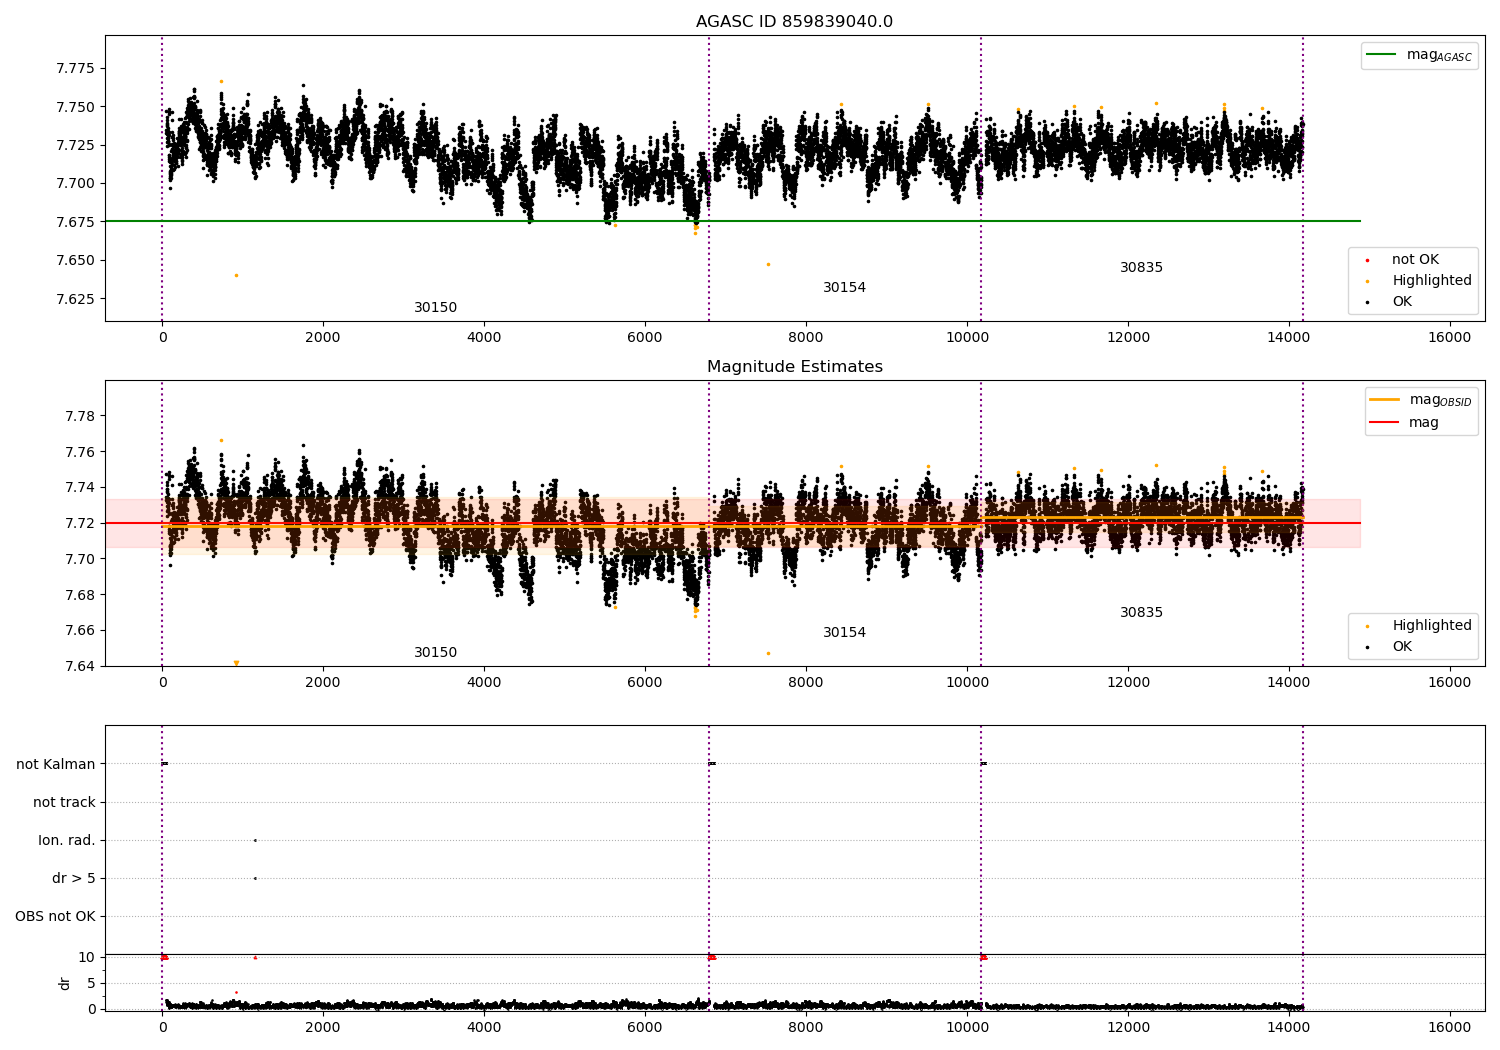1500x1050 pixels.
Task: Click y-axis tick "7.68" on middle plot
Action: 80,595
